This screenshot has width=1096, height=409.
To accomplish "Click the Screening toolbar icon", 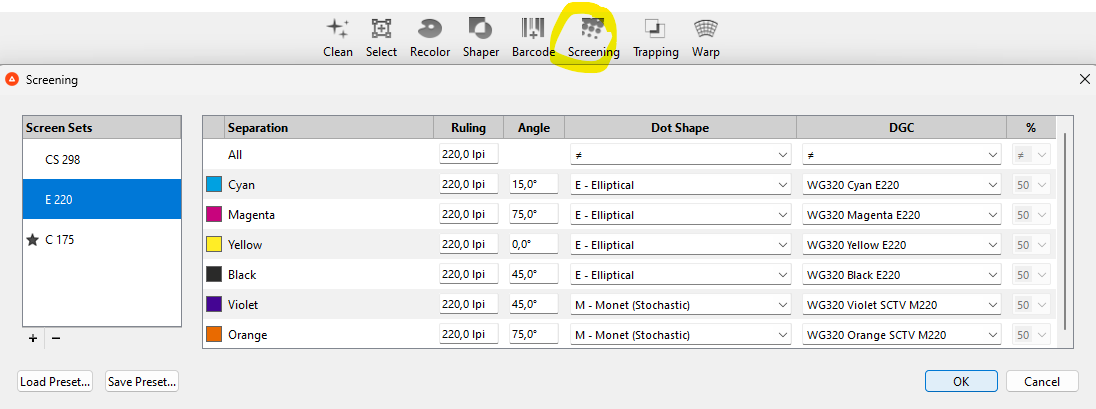I will (593, 36).
